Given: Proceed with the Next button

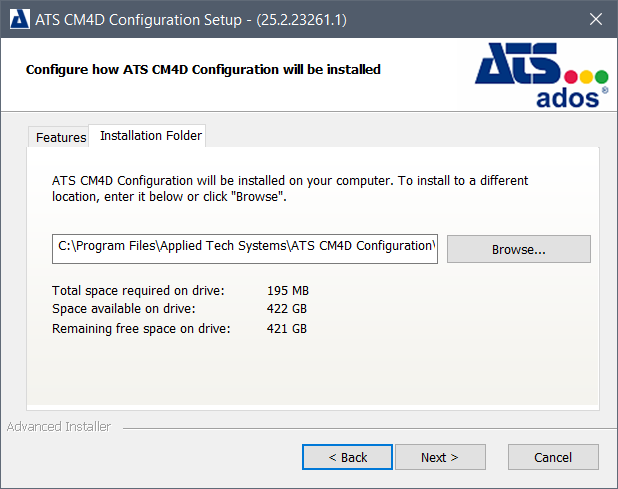Looking at the screenshot, I should 439,457.
